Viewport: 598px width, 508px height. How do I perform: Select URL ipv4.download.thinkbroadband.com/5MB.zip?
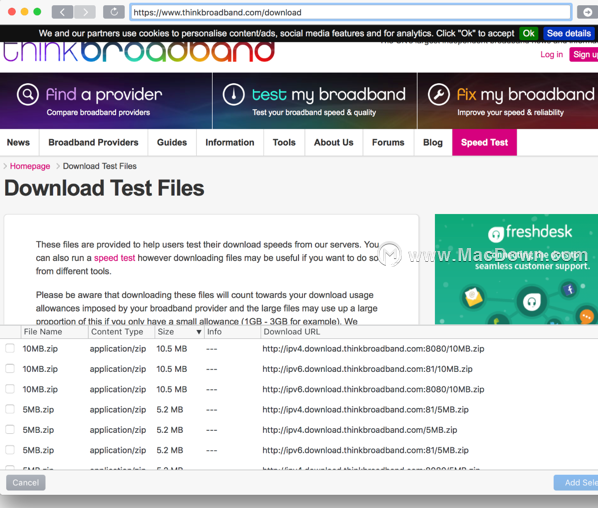point(360,430)
